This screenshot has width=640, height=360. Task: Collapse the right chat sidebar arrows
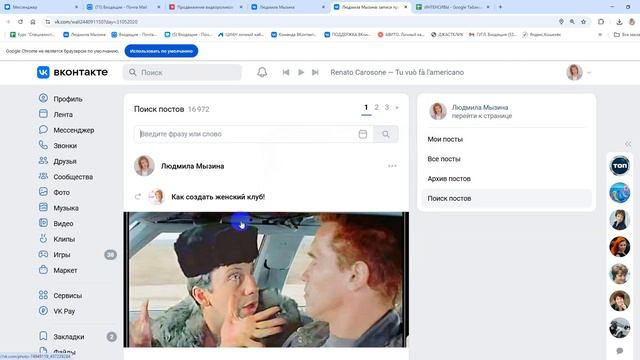point(628,144)
